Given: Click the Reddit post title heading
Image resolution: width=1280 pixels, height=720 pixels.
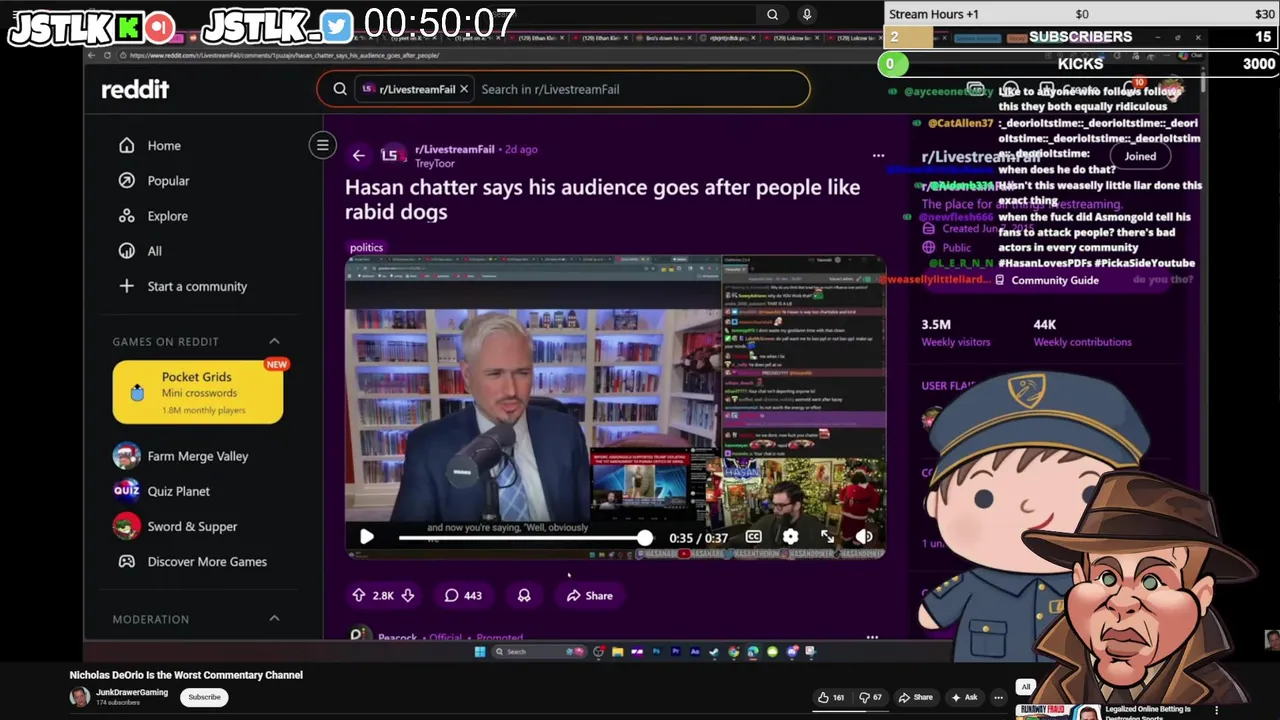Looking at the screenshot, I should coord(602,199).
